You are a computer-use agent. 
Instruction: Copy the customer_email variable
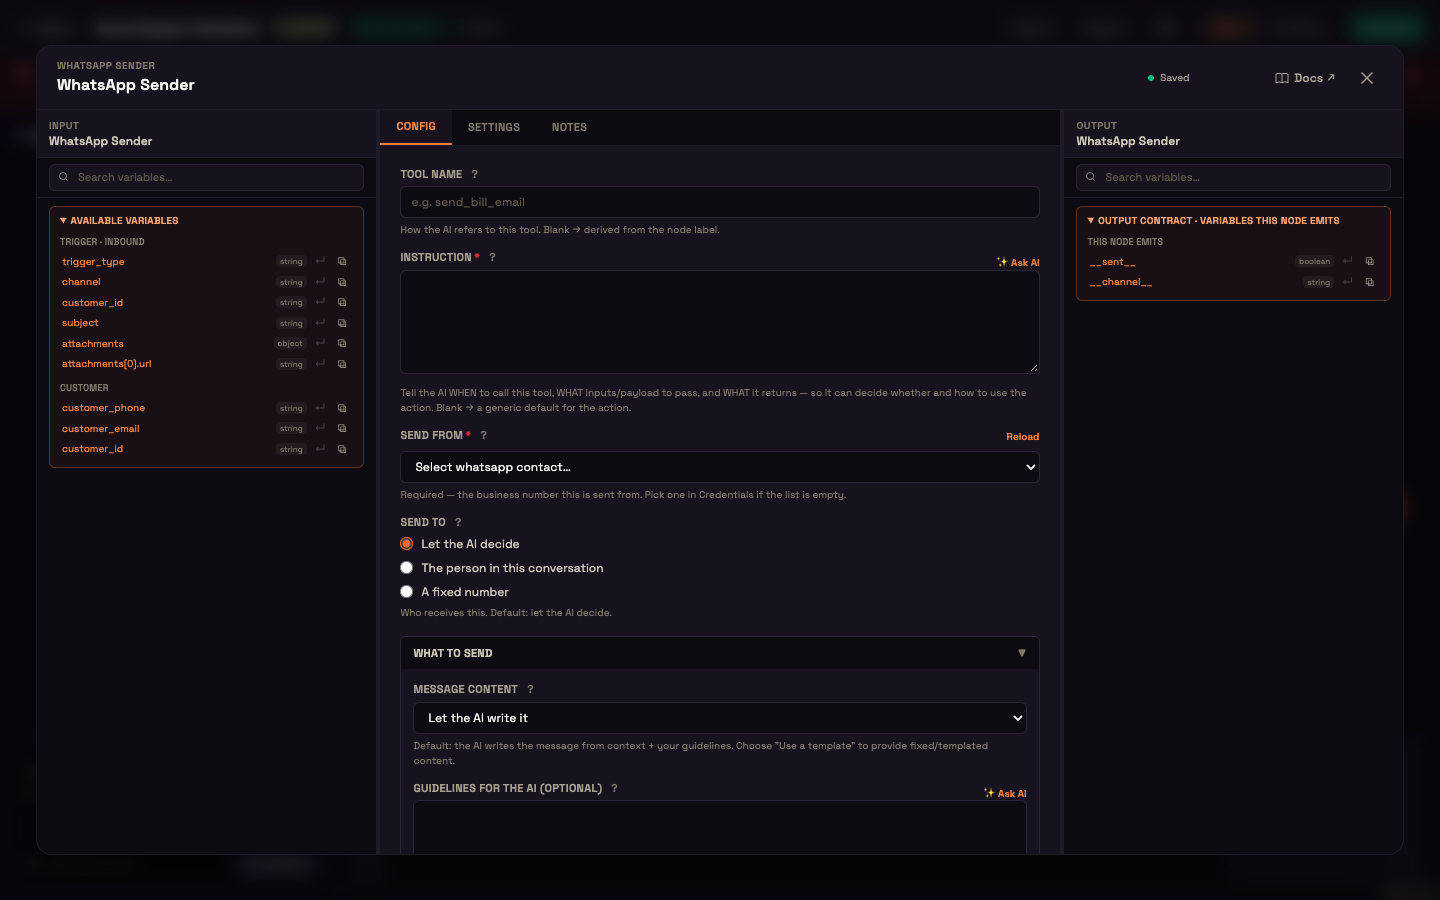[342, 428]
